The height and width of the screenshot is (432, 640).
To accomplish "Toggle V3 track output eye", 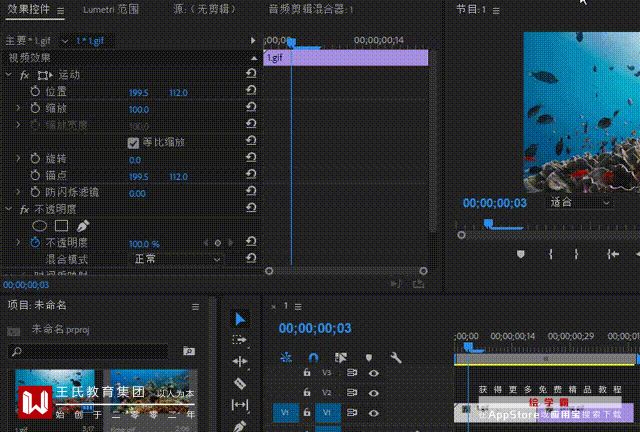I will tap(373, 373).
